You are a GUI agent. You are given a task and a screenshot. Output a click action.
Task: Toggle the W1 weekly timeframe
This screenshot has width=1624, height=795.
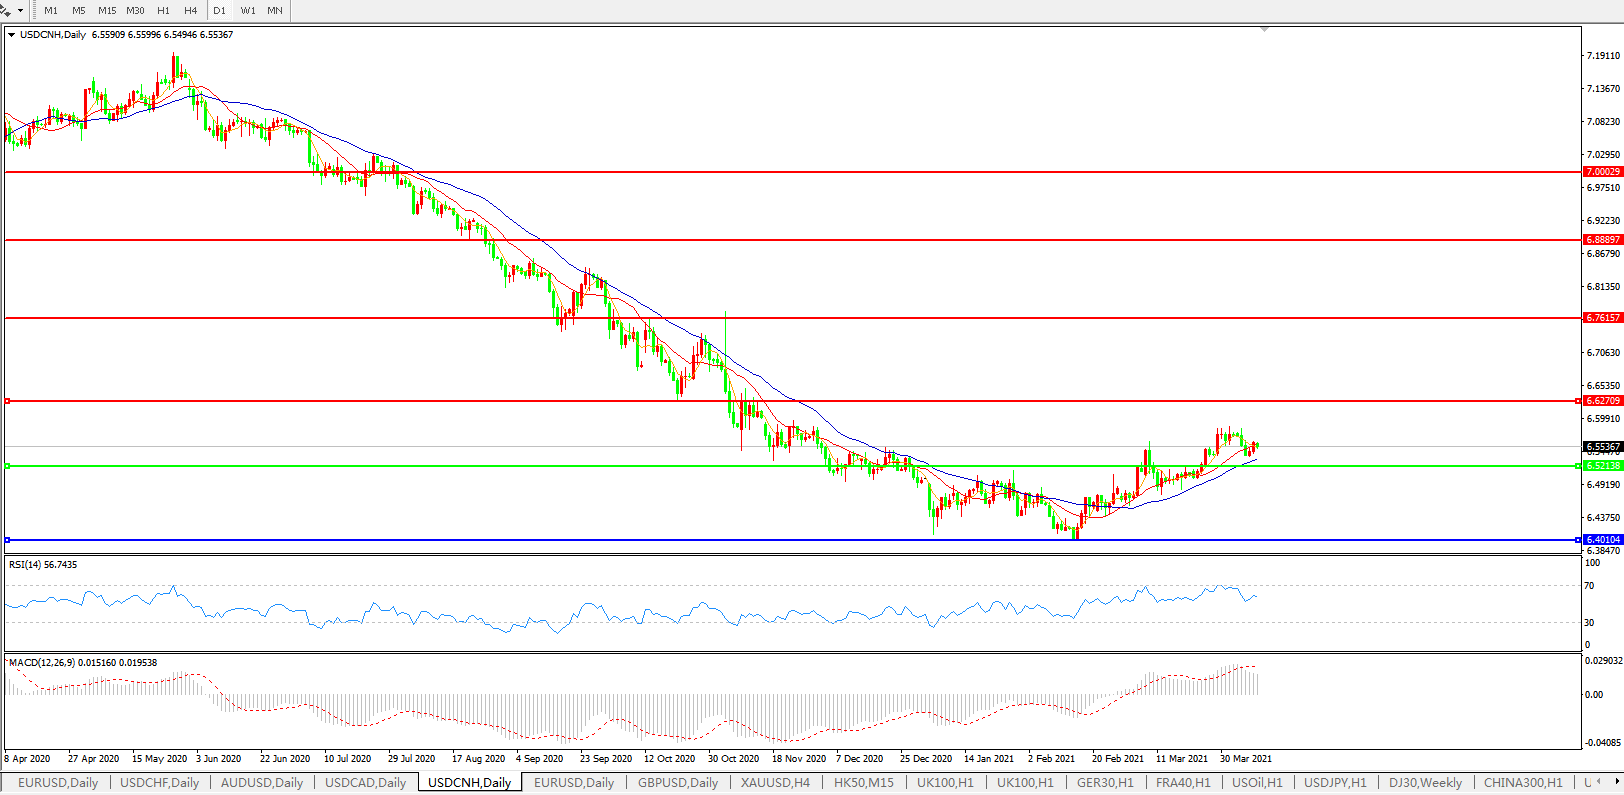(248, 10)
